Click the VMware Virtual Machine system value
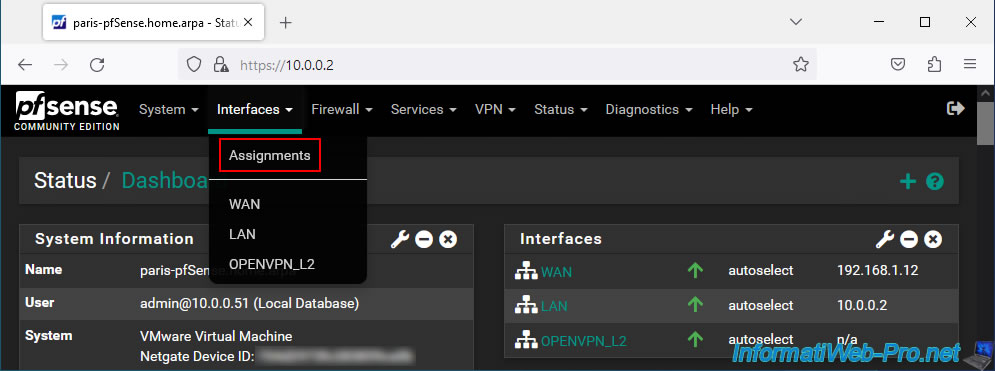The image size is (995, 371). click(x=216, y=336)
